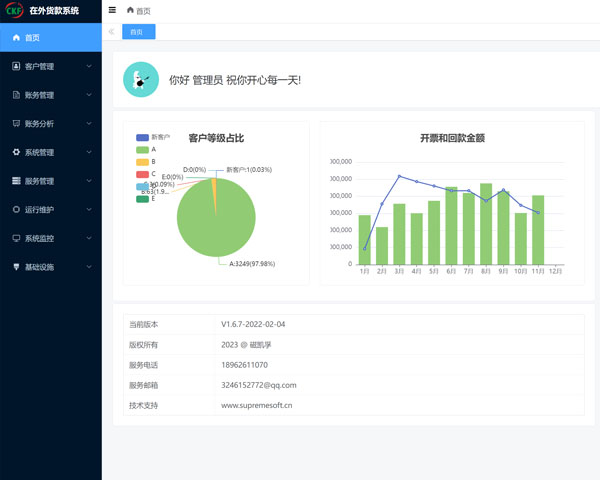
Task: Click the 服务管理 server icon
Action: click(x=16, y=182)
